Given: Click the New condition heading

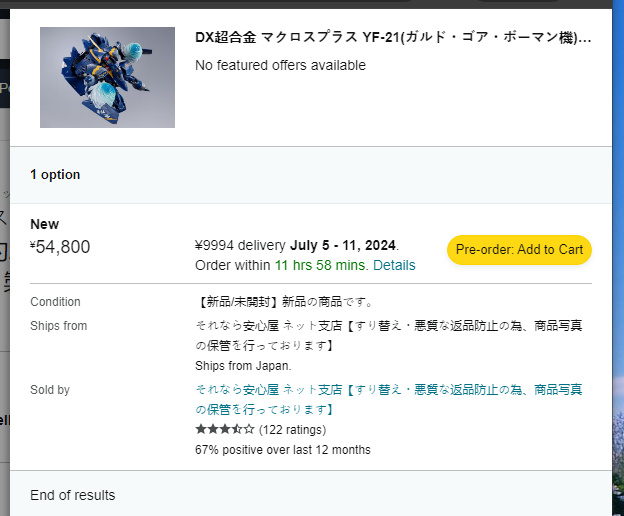Looking at the screenshot, I should click(45, 224).
